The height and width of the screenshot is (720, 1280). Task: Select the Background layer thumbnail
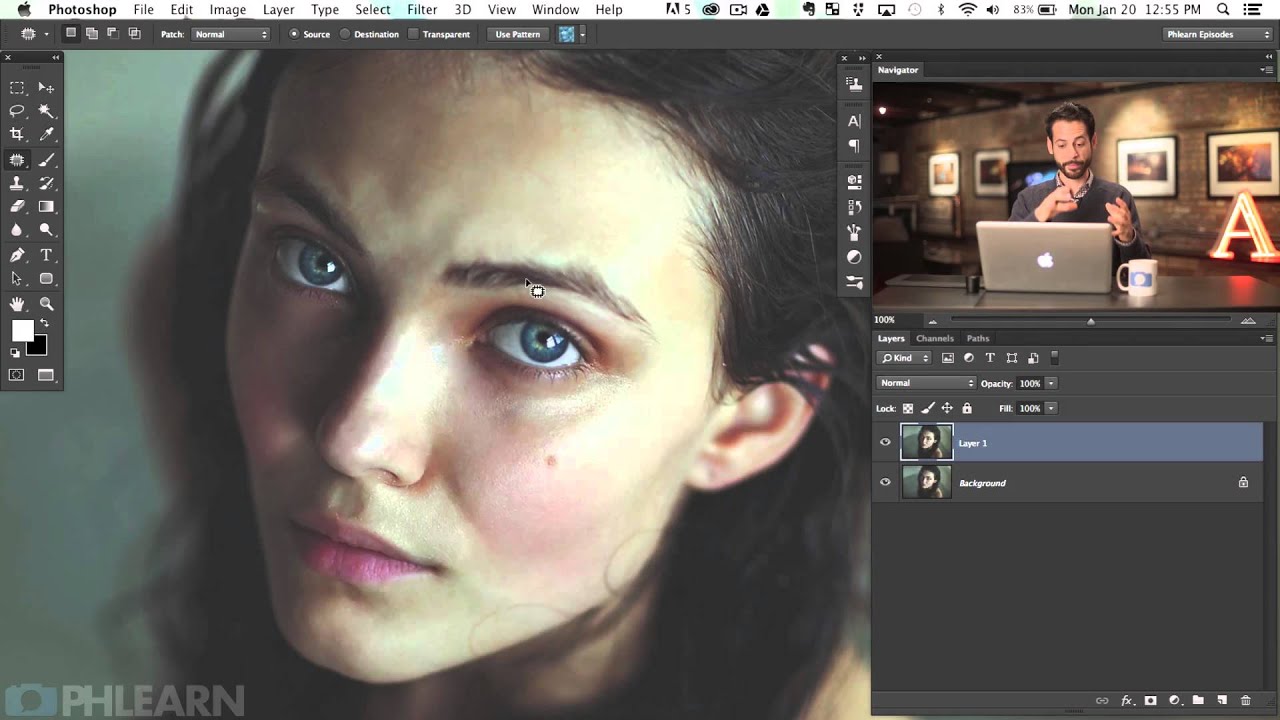(x=927, y=483)
